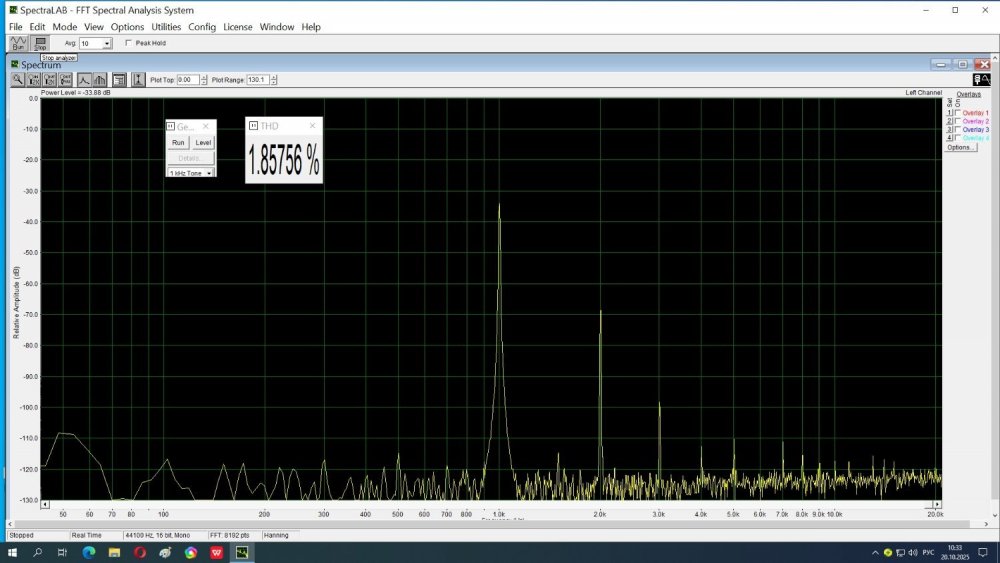Enable Overlay 3 checkbox
1000x563 pixels.
coord(958,130)
